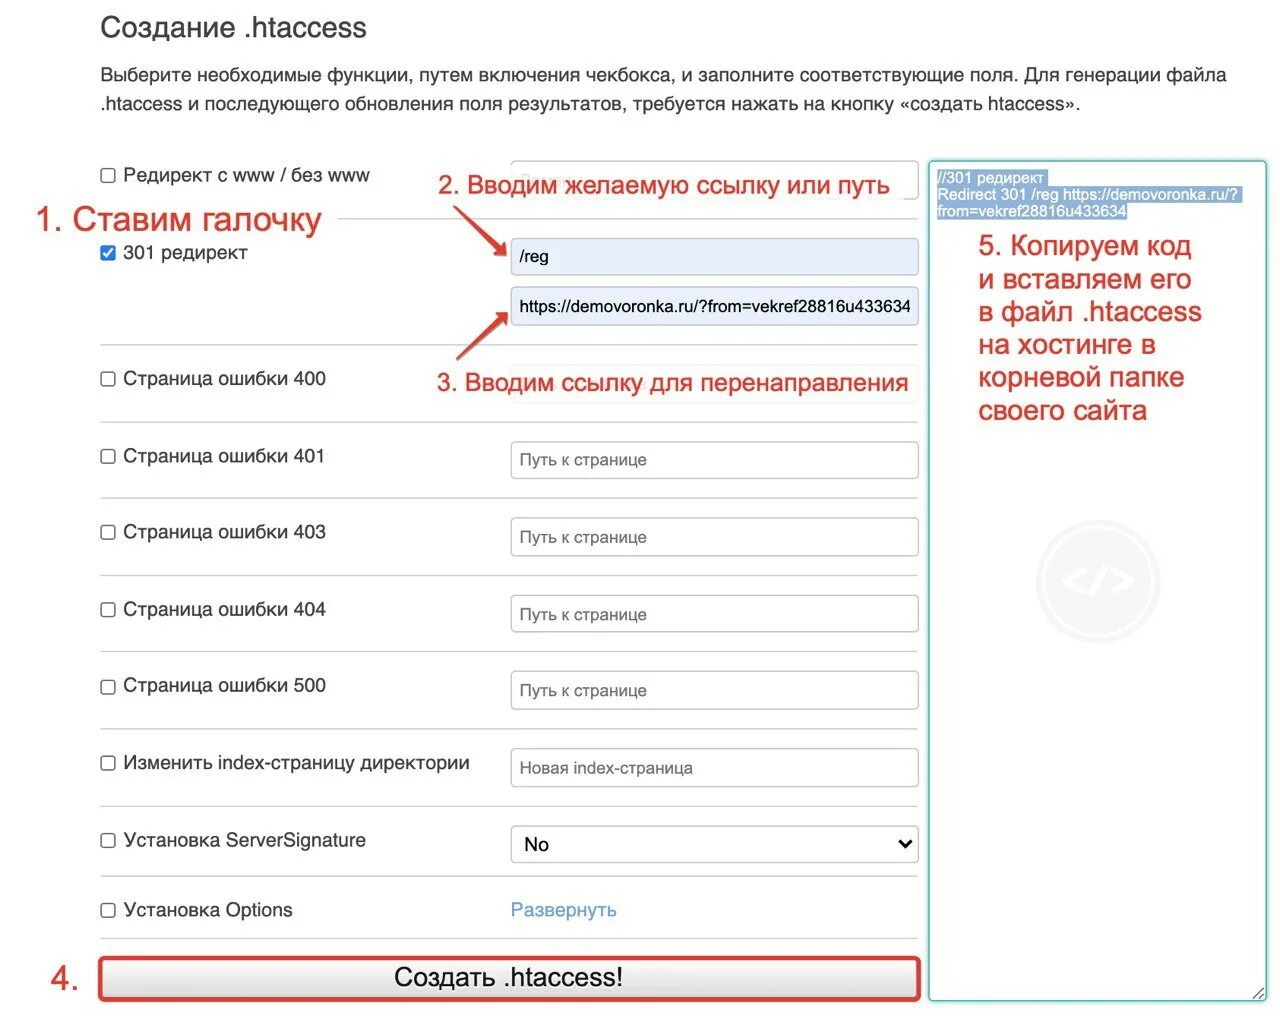Focus the demovoronka.ru redirect URL field
This screenshot has height=1016, width=1280.
point(714,306)
